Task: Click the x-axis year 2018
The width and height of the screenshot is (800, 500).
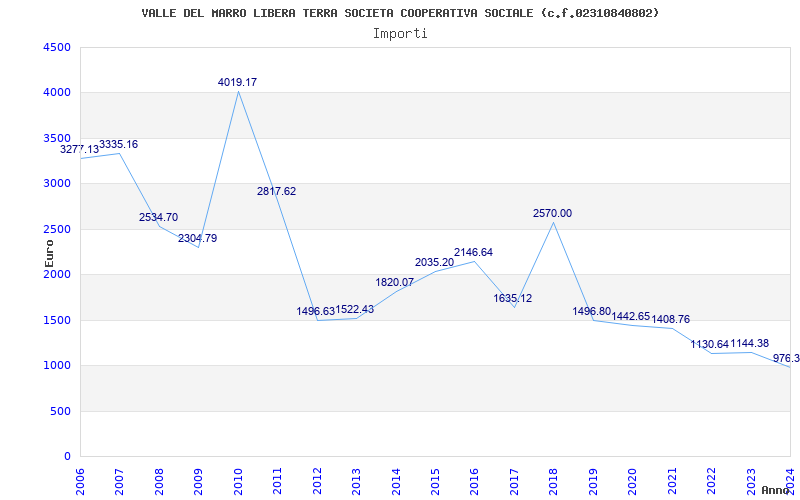Action: (553, 482)
